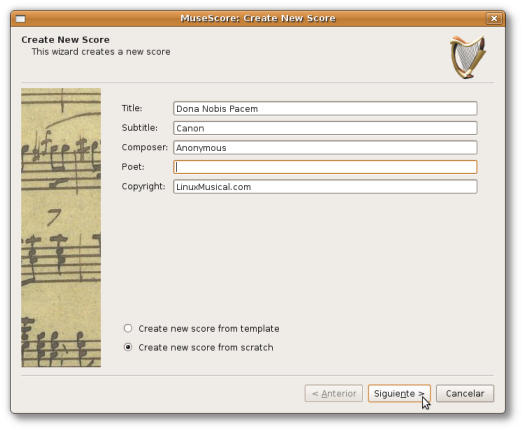Click the Siguiente button
Image resolution: width=523 pixels, height=431 pixels.
(399, 394)
